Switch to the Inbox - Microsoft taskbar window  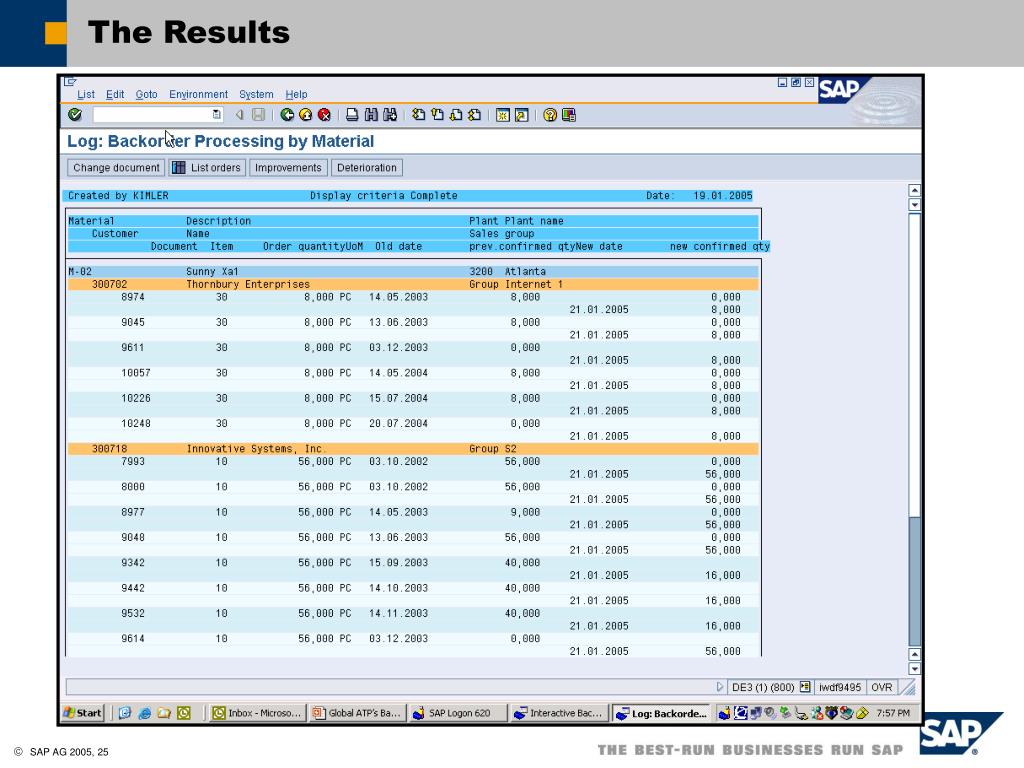tap(257, 713)
